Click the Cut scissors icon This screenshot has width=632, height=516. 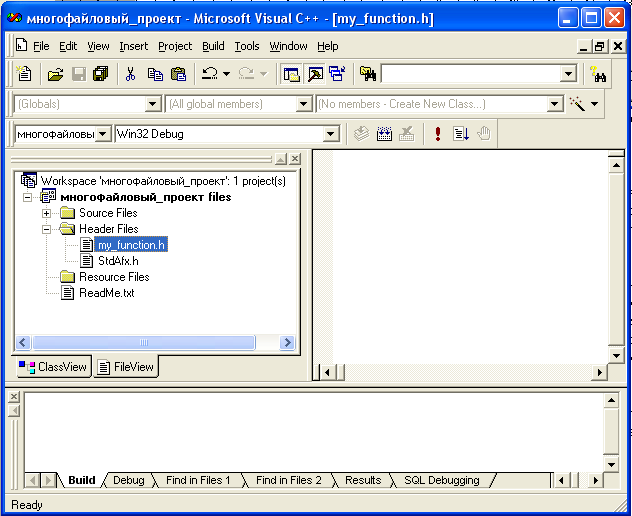[131, 74]
